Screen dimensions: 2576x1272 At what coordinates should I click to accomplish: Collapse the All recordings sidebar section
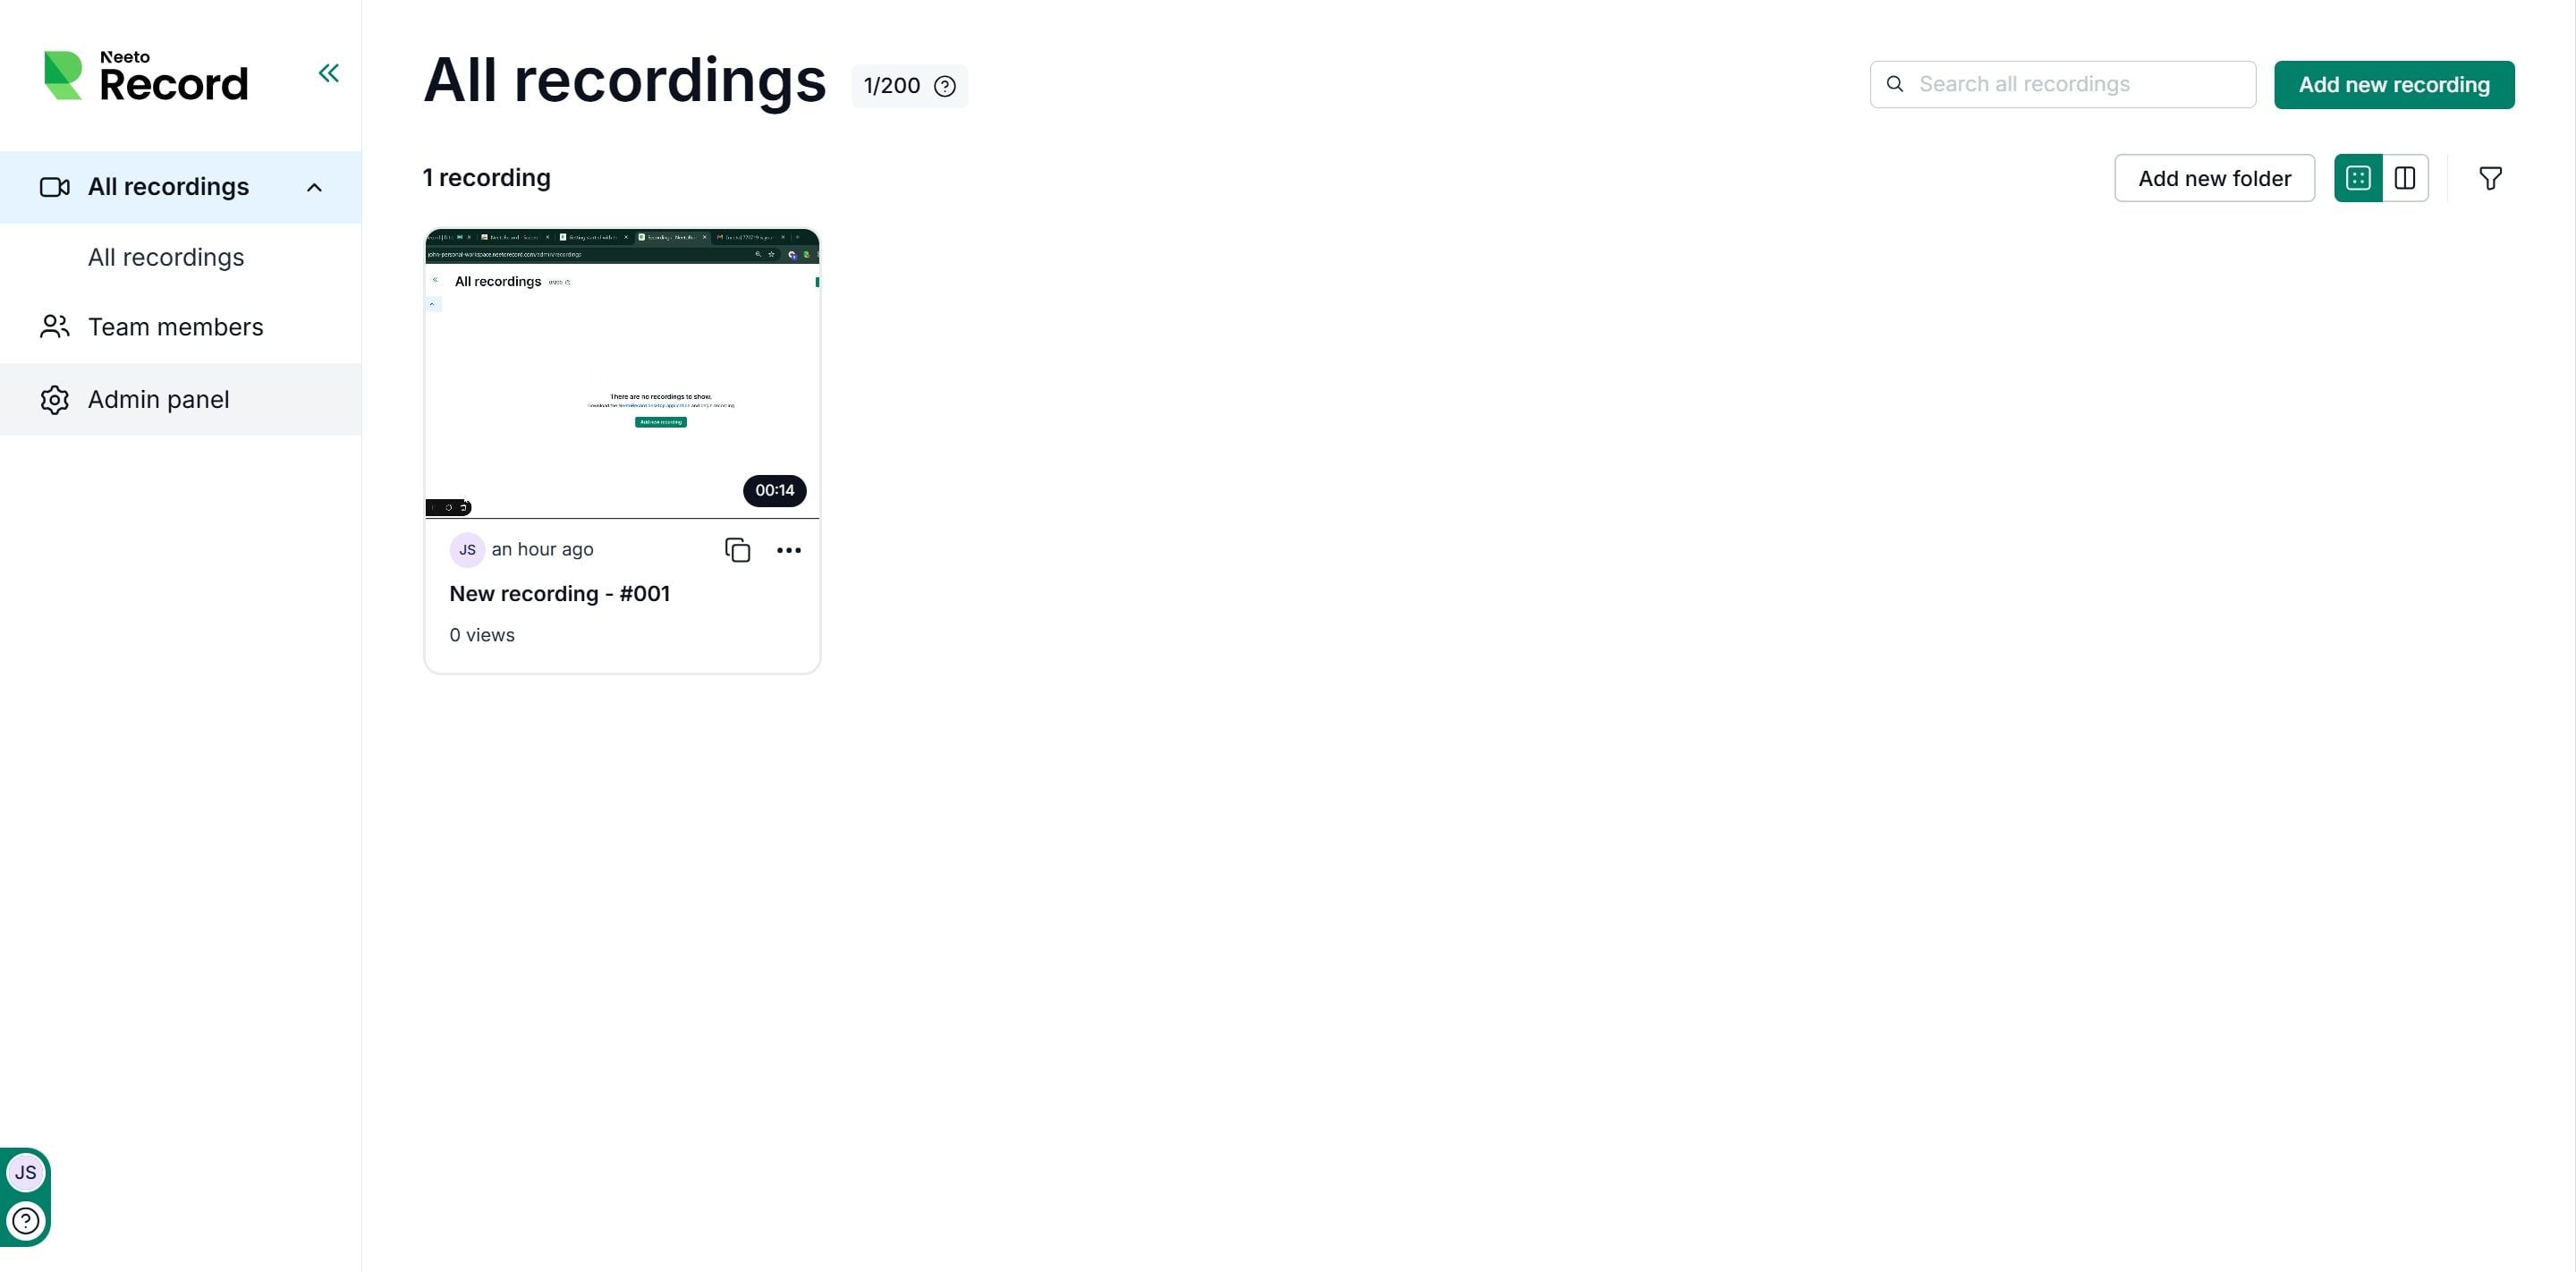pyautogui.click(x=314, y=187)
